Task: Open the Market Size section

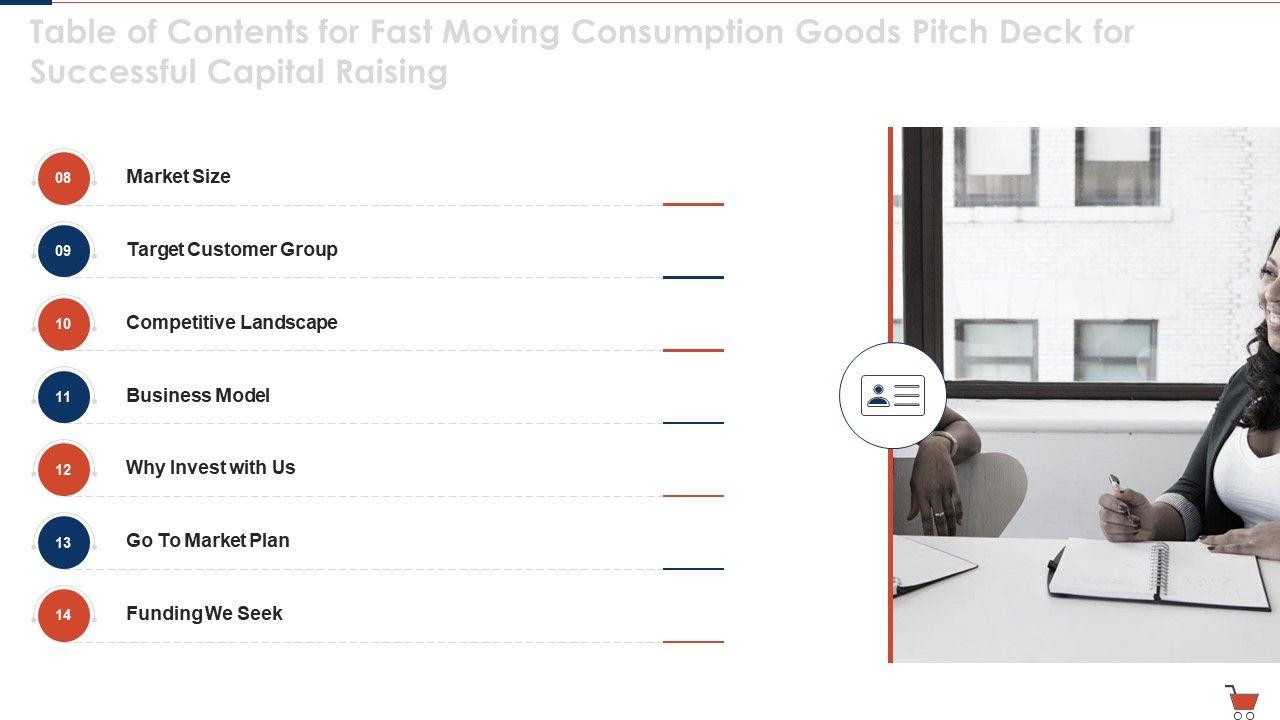Action: click(x=178, y=177)
